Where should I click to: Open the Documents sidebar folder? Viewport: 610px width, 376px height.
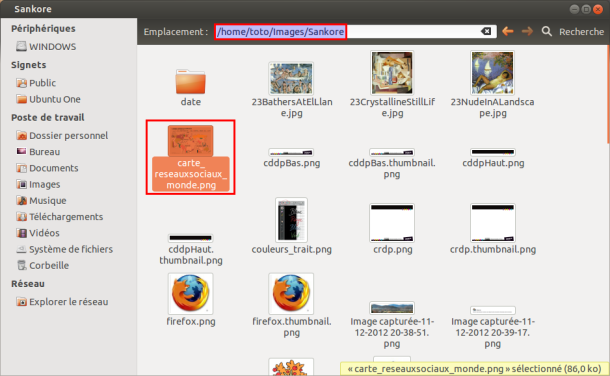click(47, 168)
